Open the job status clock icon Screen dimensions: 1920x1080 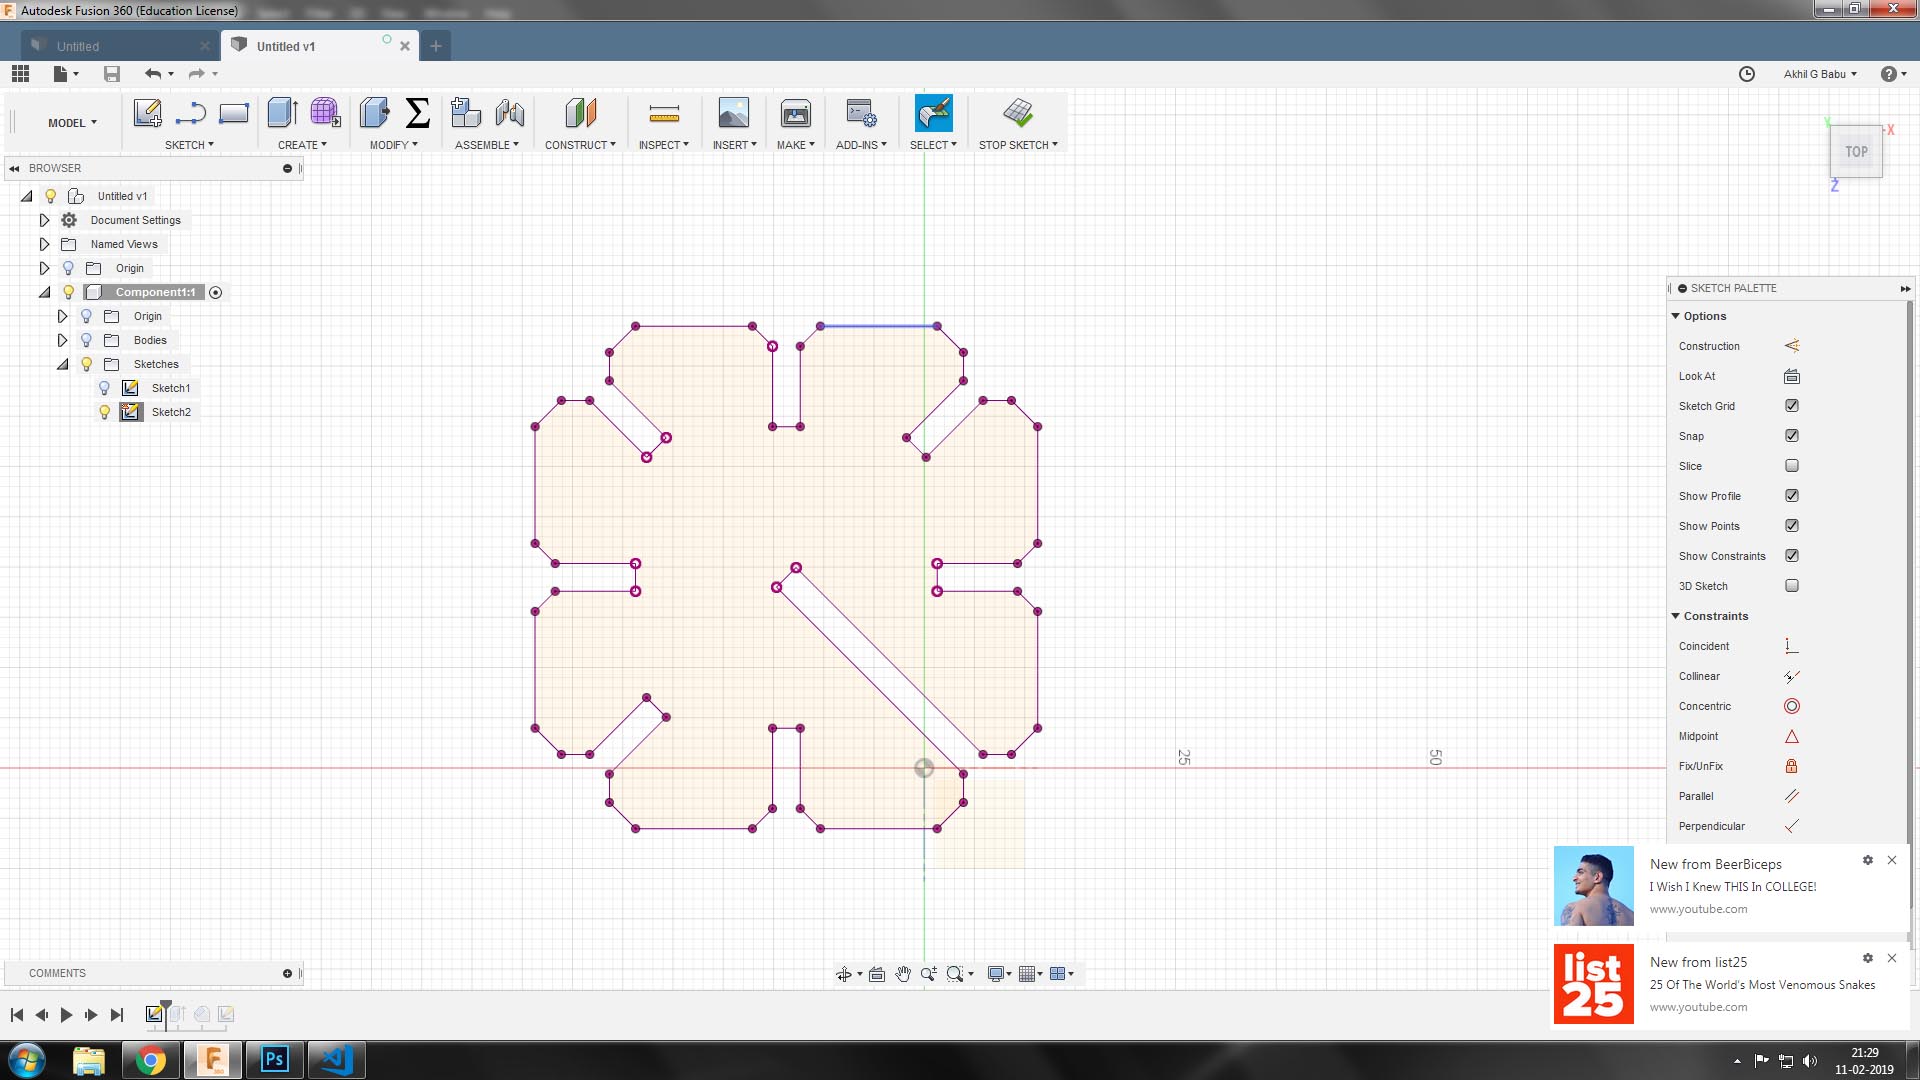[x=1746, y=74]
